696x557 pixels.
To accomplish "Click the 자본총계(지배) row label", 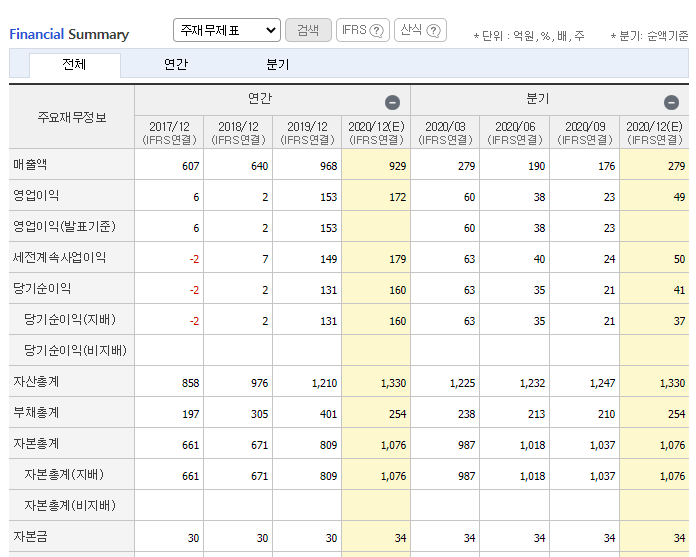I will click(64, 475).
